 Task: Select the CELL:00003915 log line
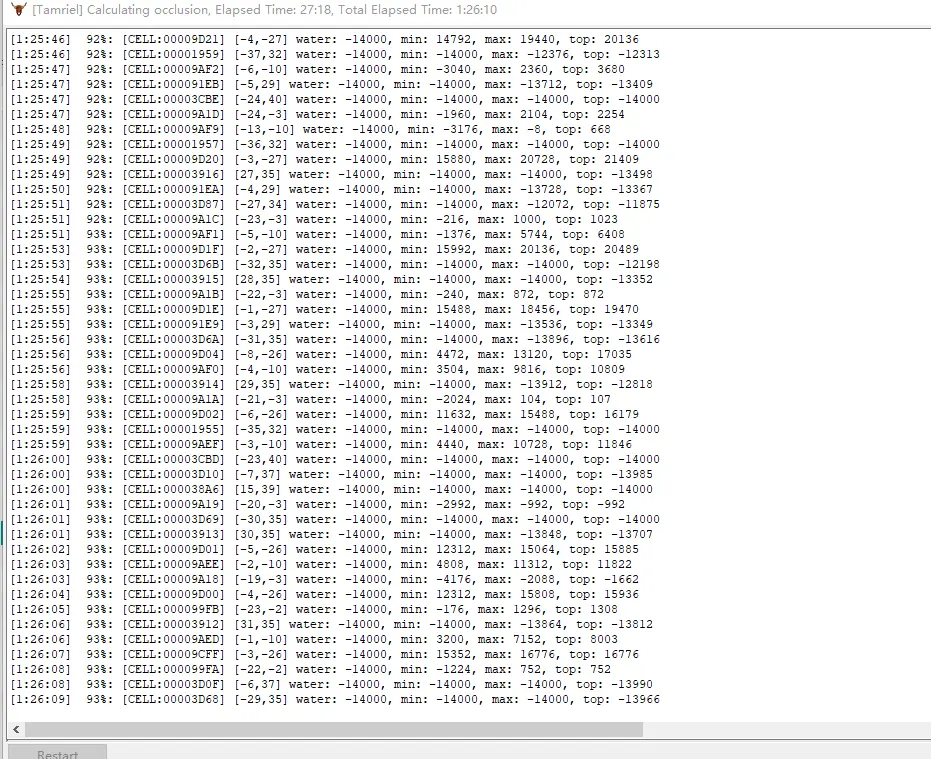click(331, 279)
